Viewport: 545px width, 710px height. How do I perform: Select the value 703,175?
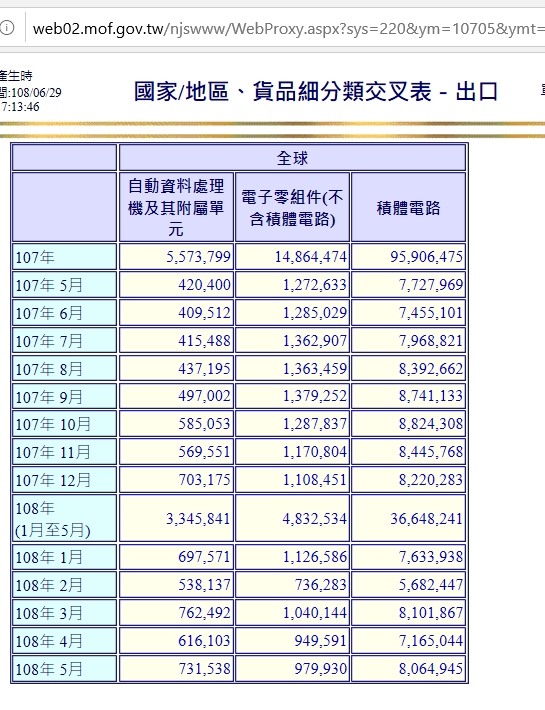[204, 480]
